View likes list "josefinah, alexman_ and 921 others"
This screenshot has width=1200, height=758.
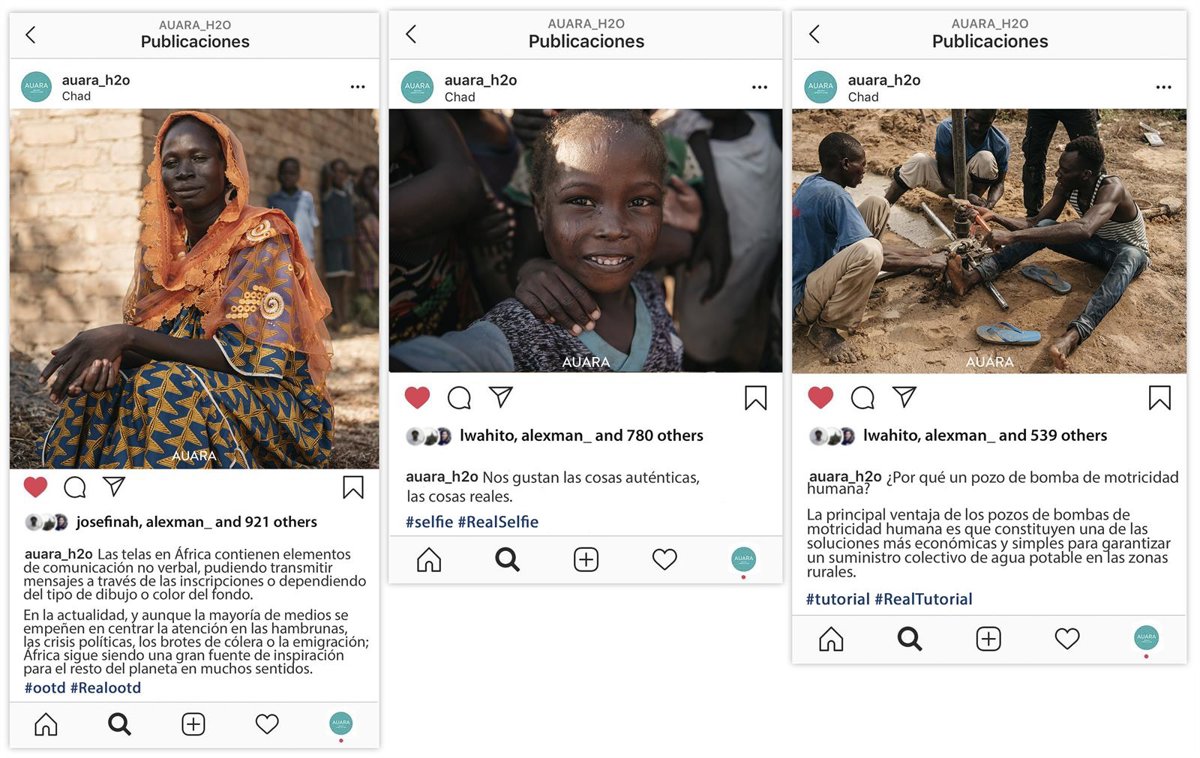pos(196,522)
